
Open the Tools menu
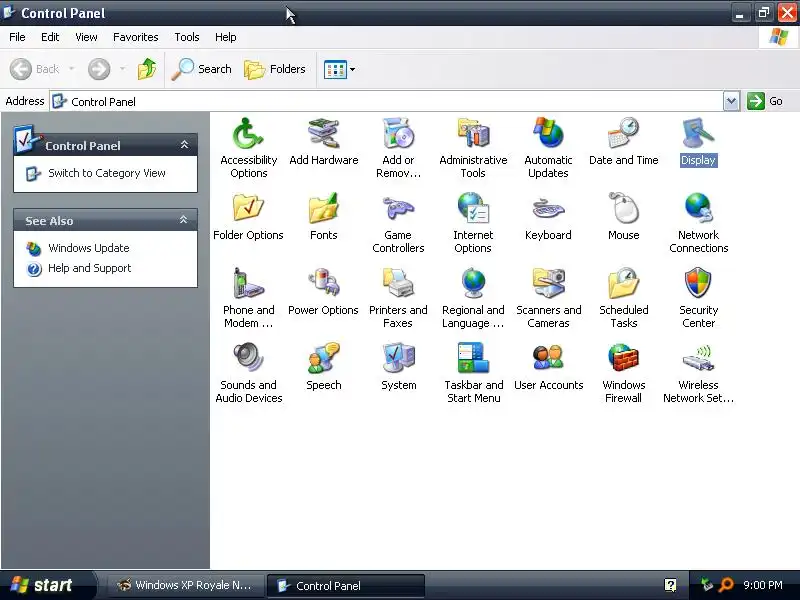187,37
